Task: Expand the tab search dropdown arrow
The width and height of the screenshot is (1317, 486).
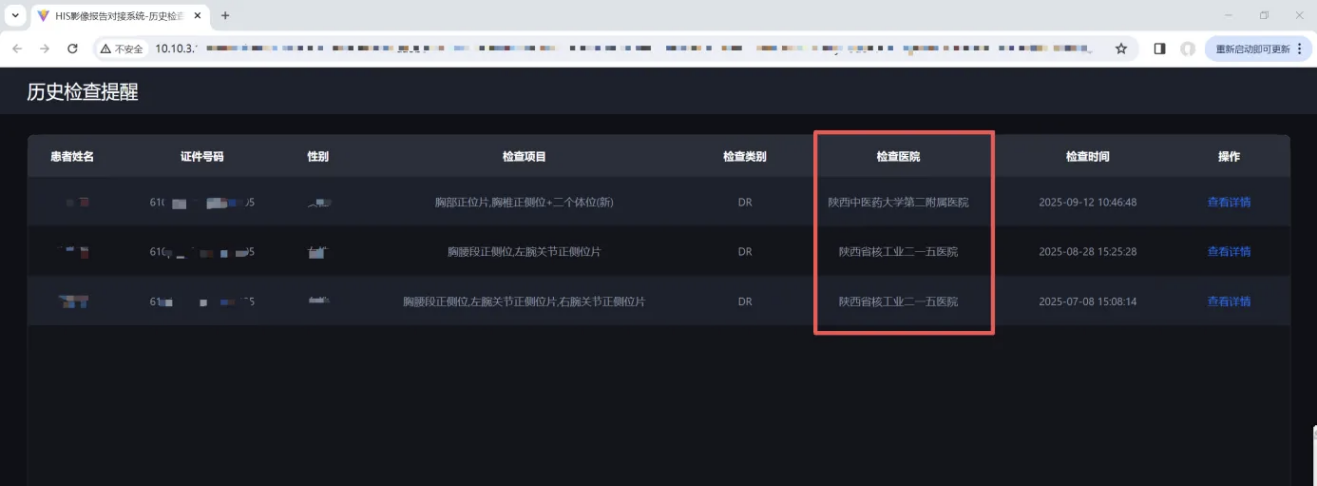Action: coord(14,16)
